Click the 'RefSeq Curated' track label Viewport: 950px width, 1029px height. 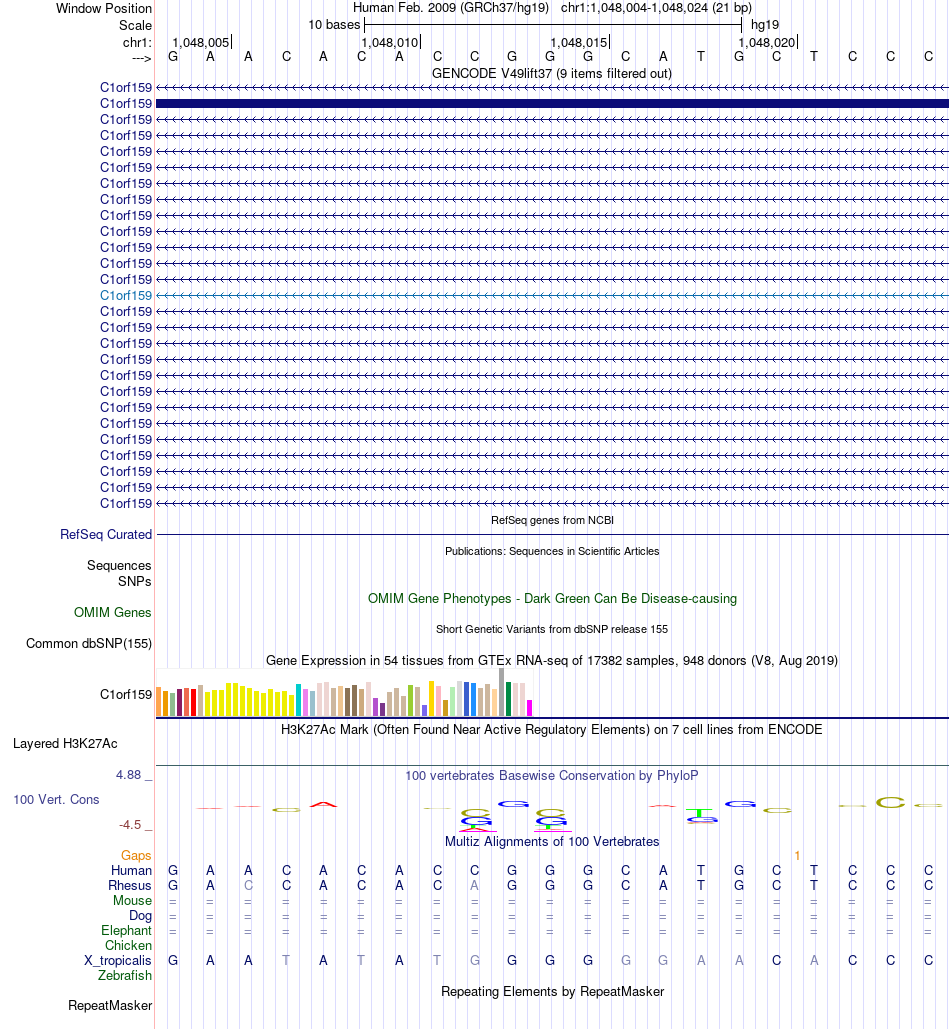click(106, 535)
